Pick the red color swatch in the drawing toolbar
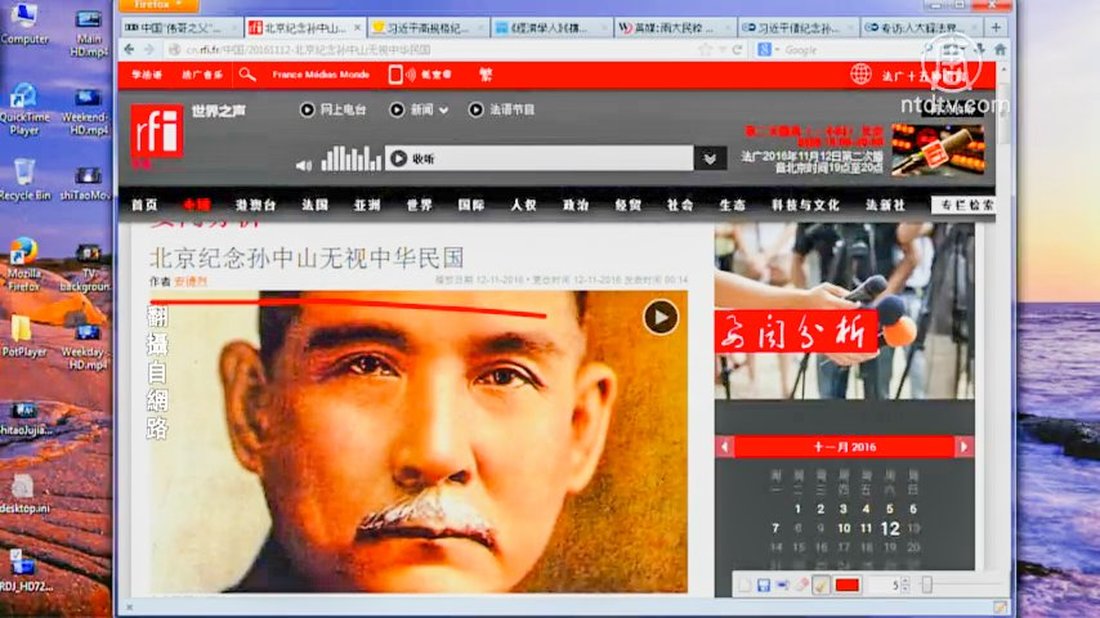Image resolution: width=1100 pixels, height=618 pixels. (848, 585)
